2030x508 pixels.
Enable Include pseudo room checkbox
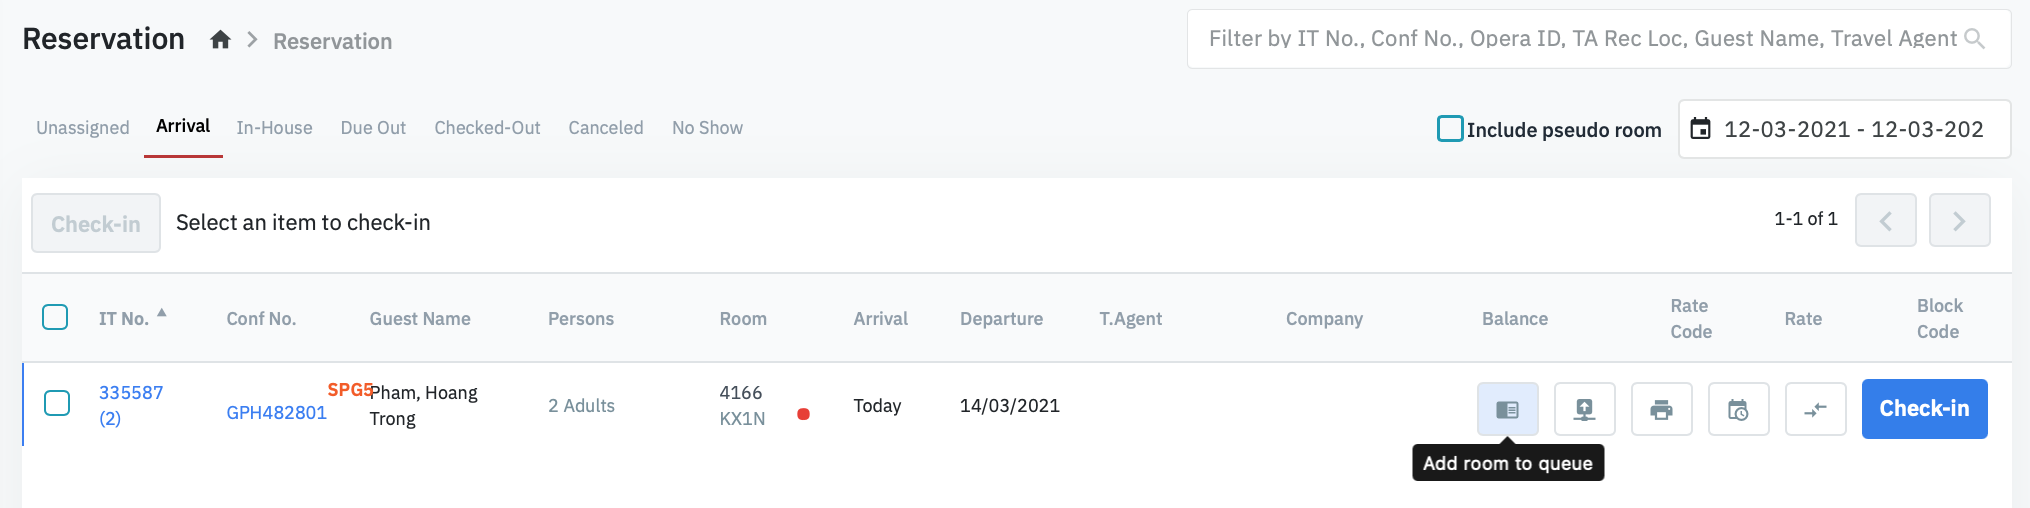(x=1449, y=129)
